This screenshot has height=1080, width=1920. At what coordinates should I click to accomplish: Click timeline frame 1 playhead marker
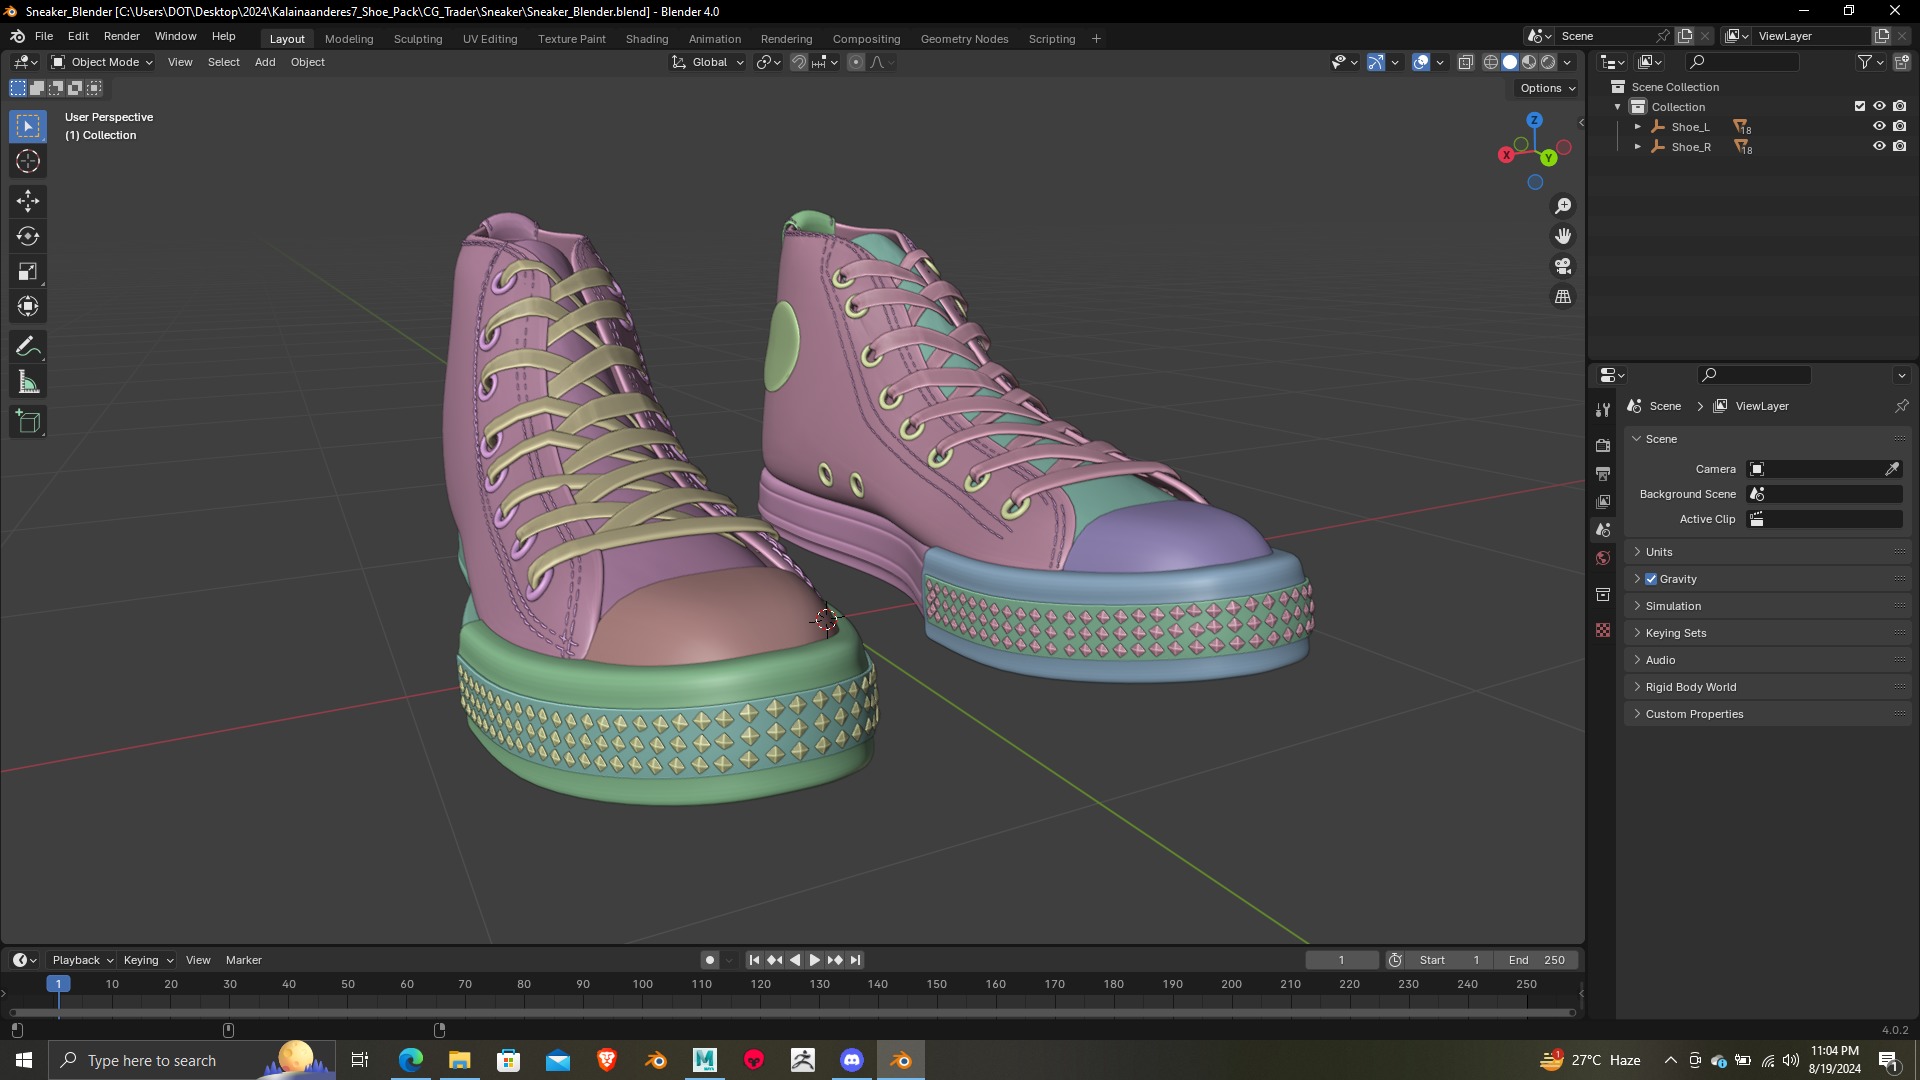(x=58, y=984)
